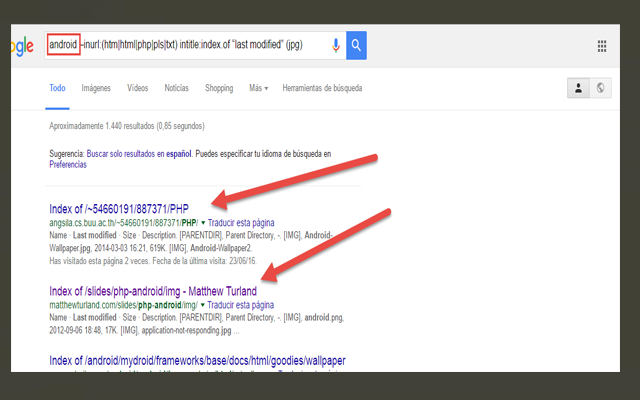Open result Index of /~54660191/887371/PHP

(119, 209)
